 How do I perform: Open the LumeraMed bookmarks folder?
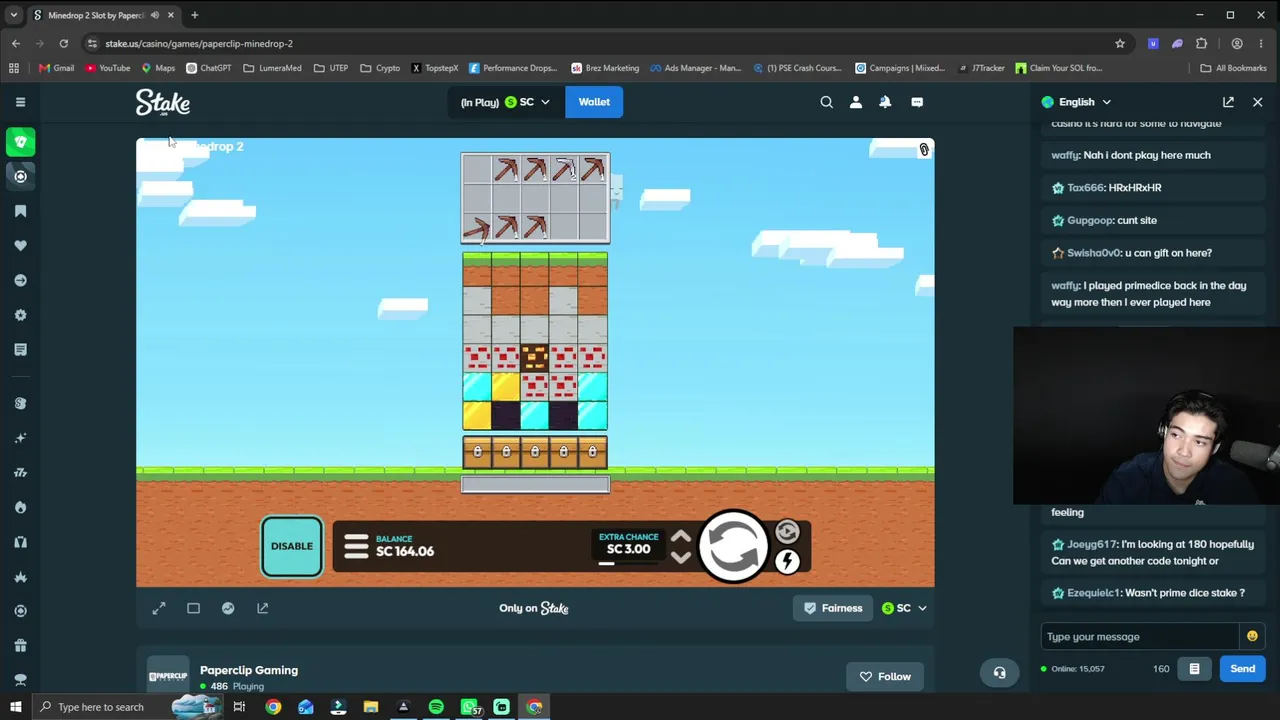(x=272, y=68)
